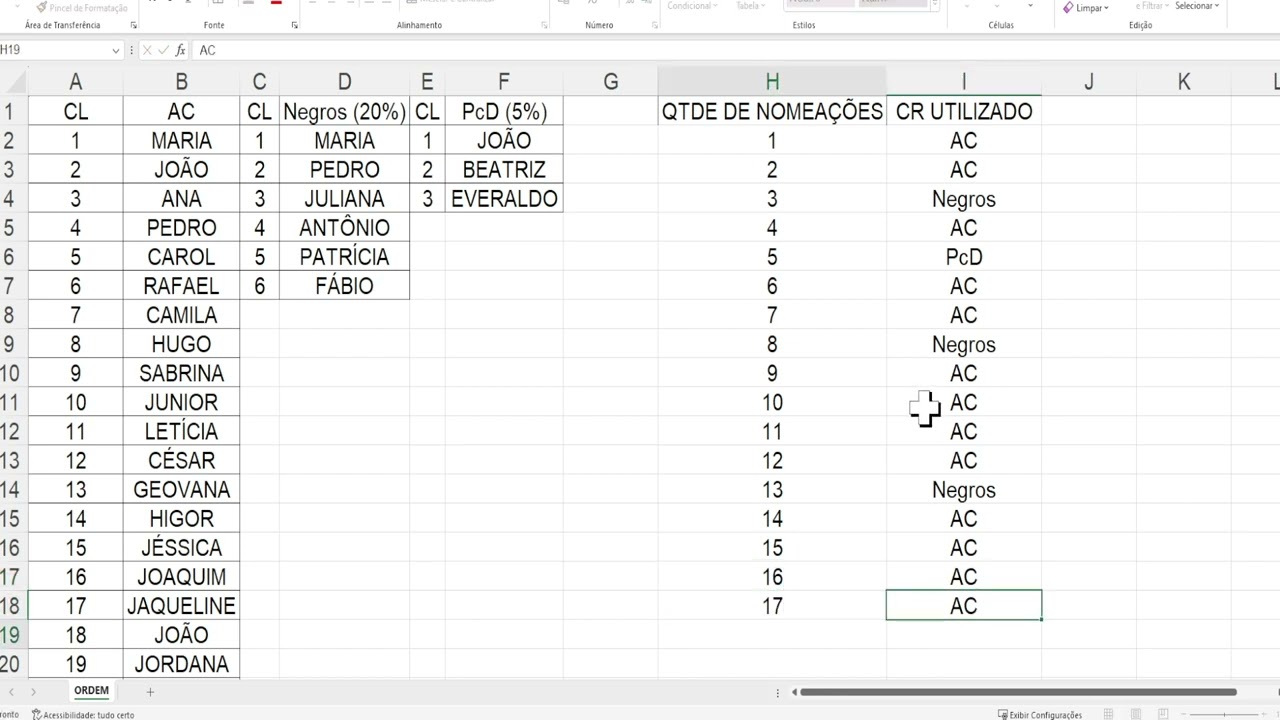Go to the next sheet with the right arrow

(33, 692)
